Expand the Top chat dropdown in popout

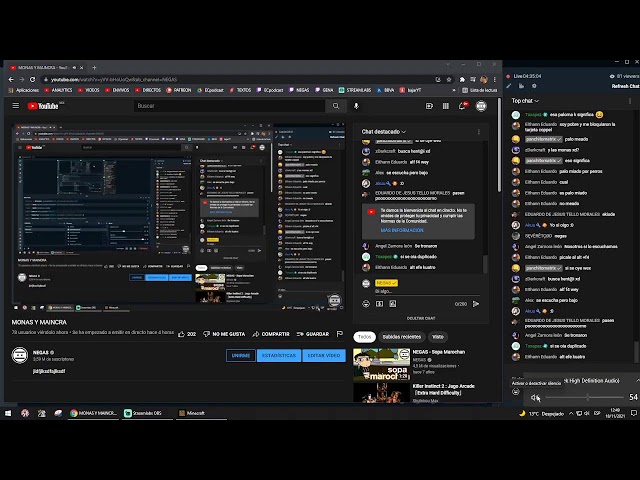tap(525, 101)
